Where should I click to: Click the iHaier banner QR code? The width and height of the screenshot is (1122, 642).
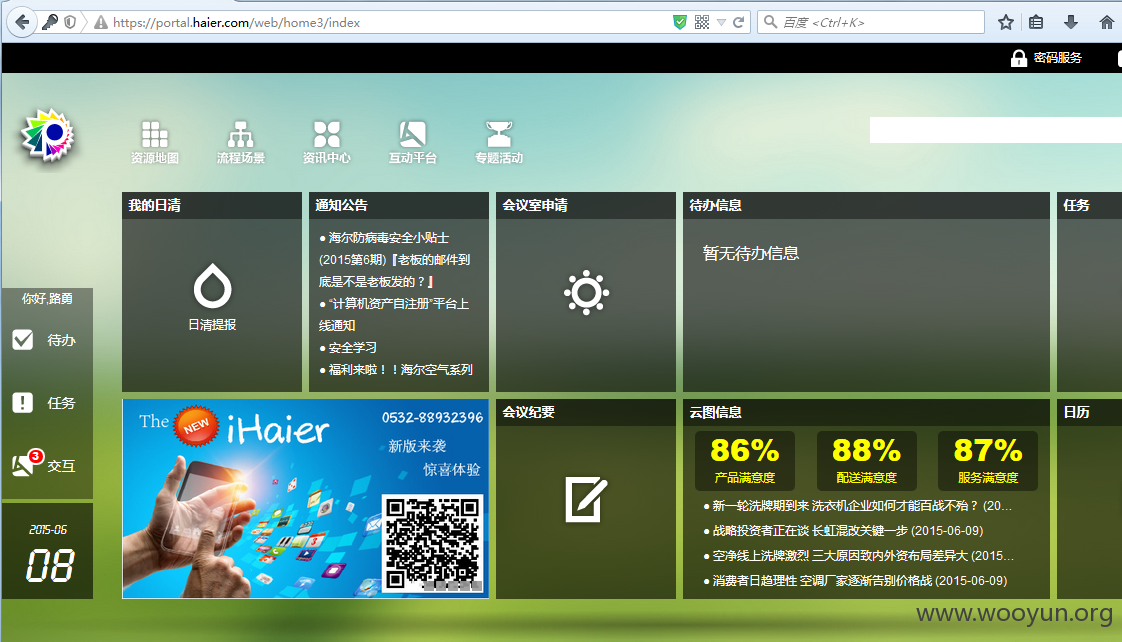(x=432, y=543)
